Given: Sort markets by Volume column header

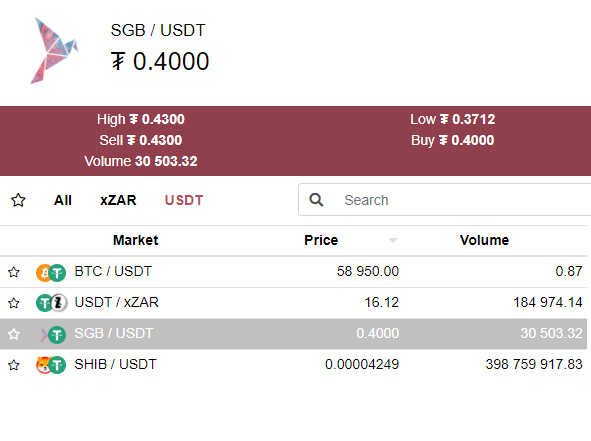Looking at the screenshot, I should click(x=484, y=240).
